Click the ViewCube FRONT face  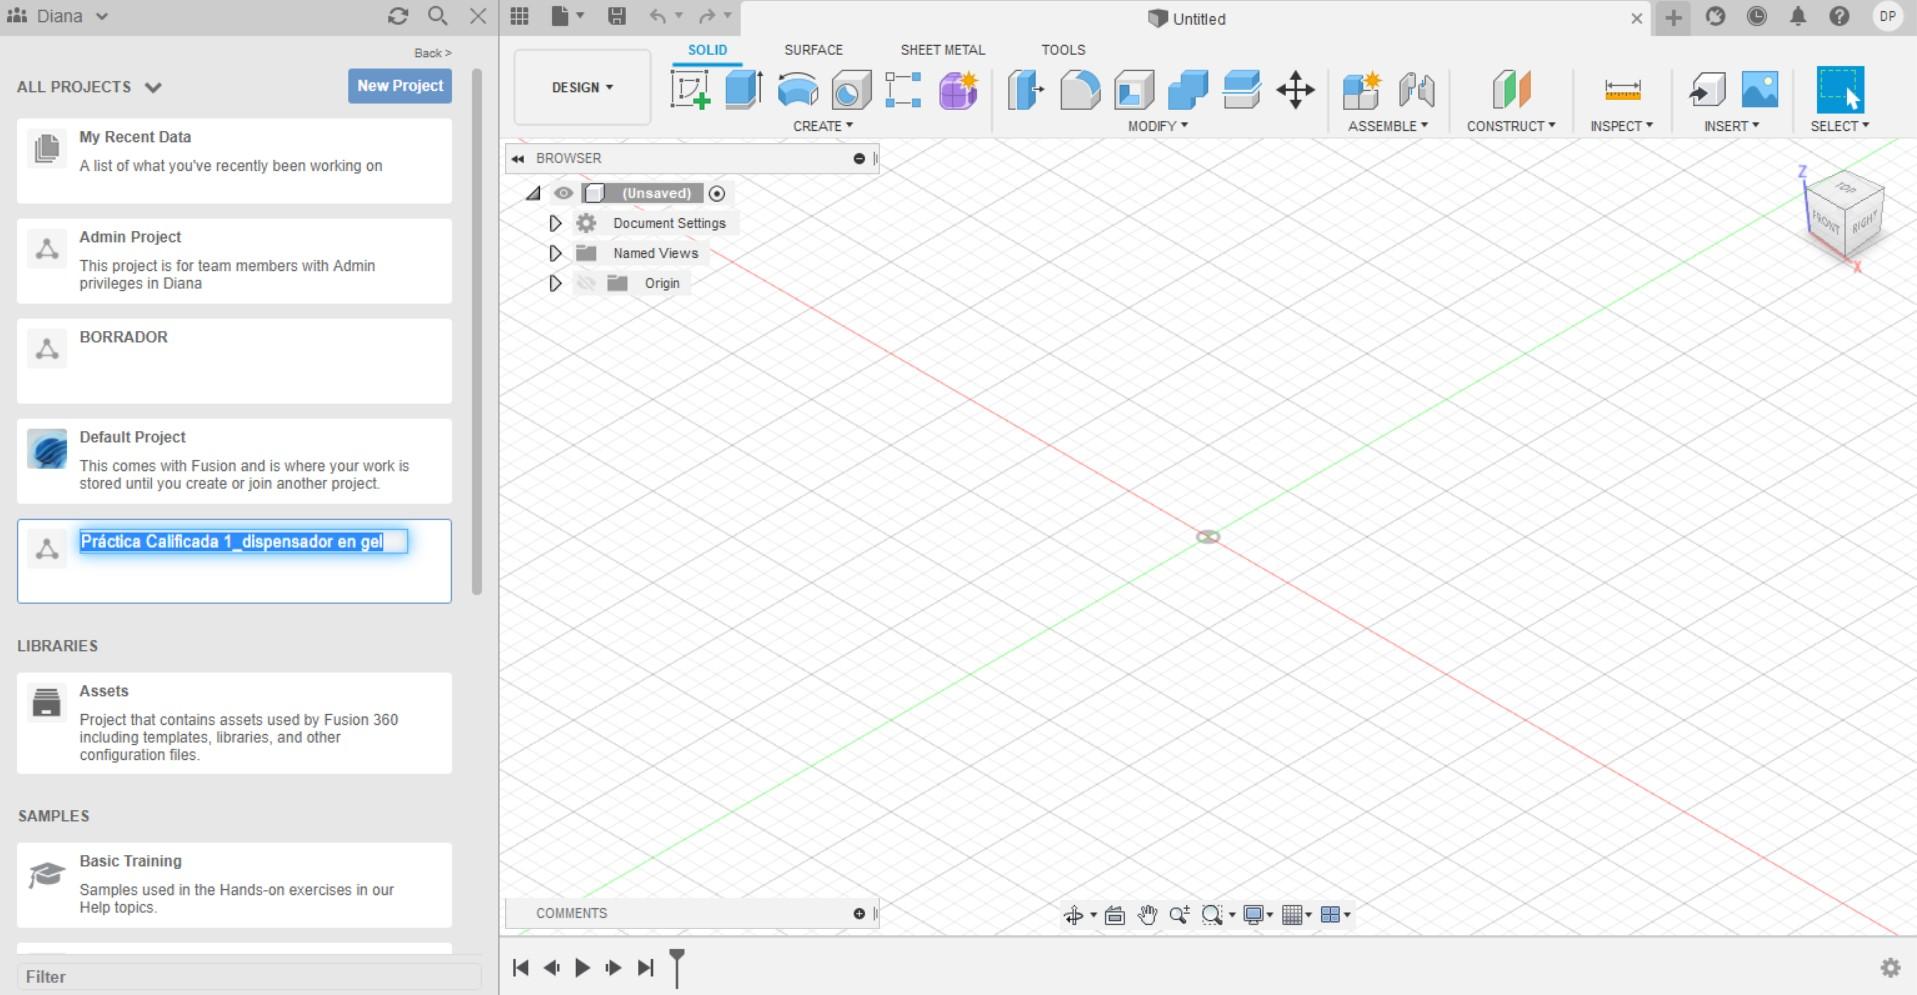pyautogui.click(x=1826, y=223)
